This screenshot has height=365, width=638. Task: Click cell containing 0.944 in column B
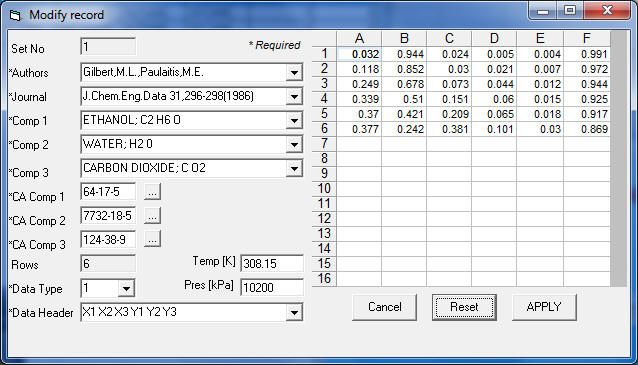[x=404, y=54]
